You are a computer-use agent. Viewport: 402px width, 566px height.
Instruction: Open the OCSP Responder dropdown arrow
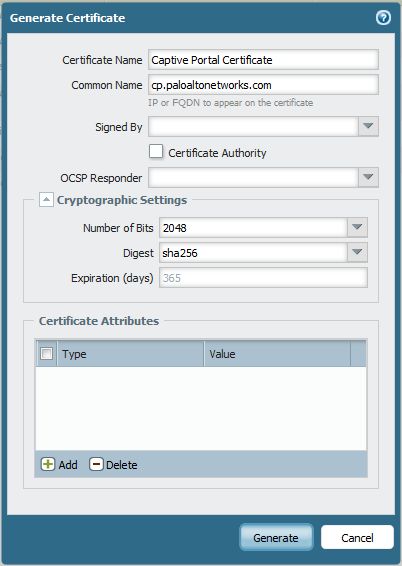pyautogui.click(x=368, y=177)
